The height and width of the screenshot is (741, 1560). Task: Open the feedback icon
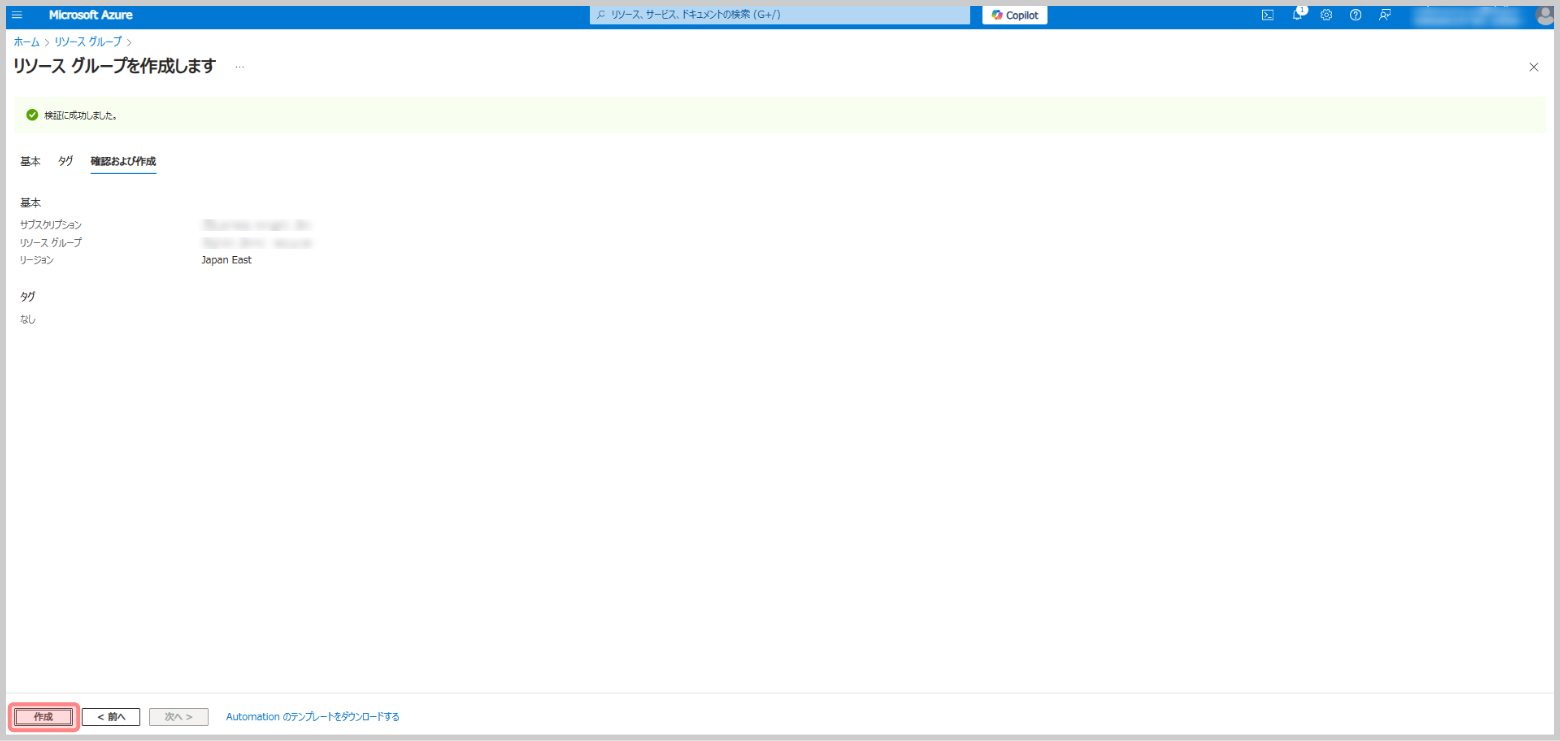1385,15
